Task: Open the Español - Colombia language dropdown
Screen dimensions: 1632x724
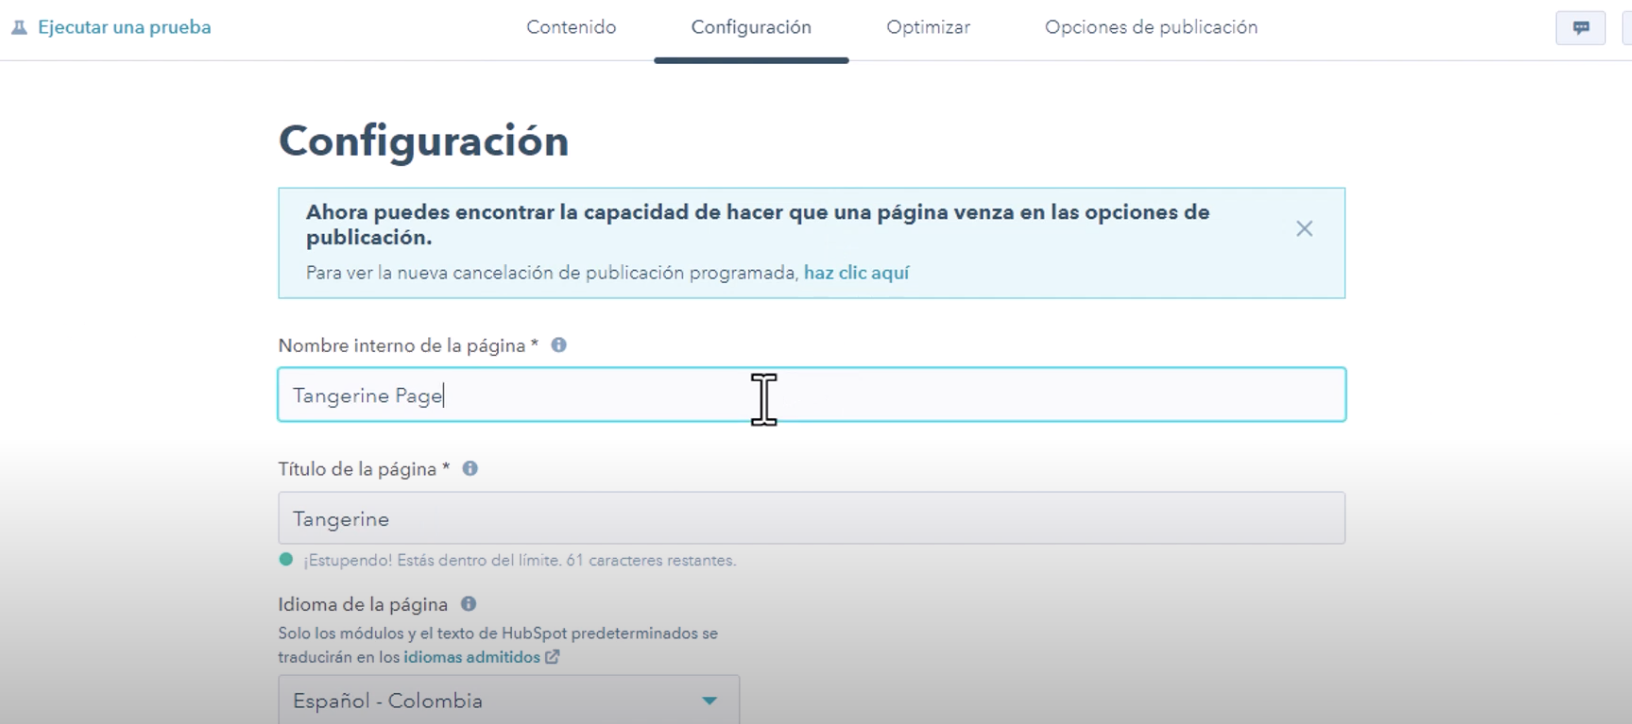Action: (x=509, y=700)
